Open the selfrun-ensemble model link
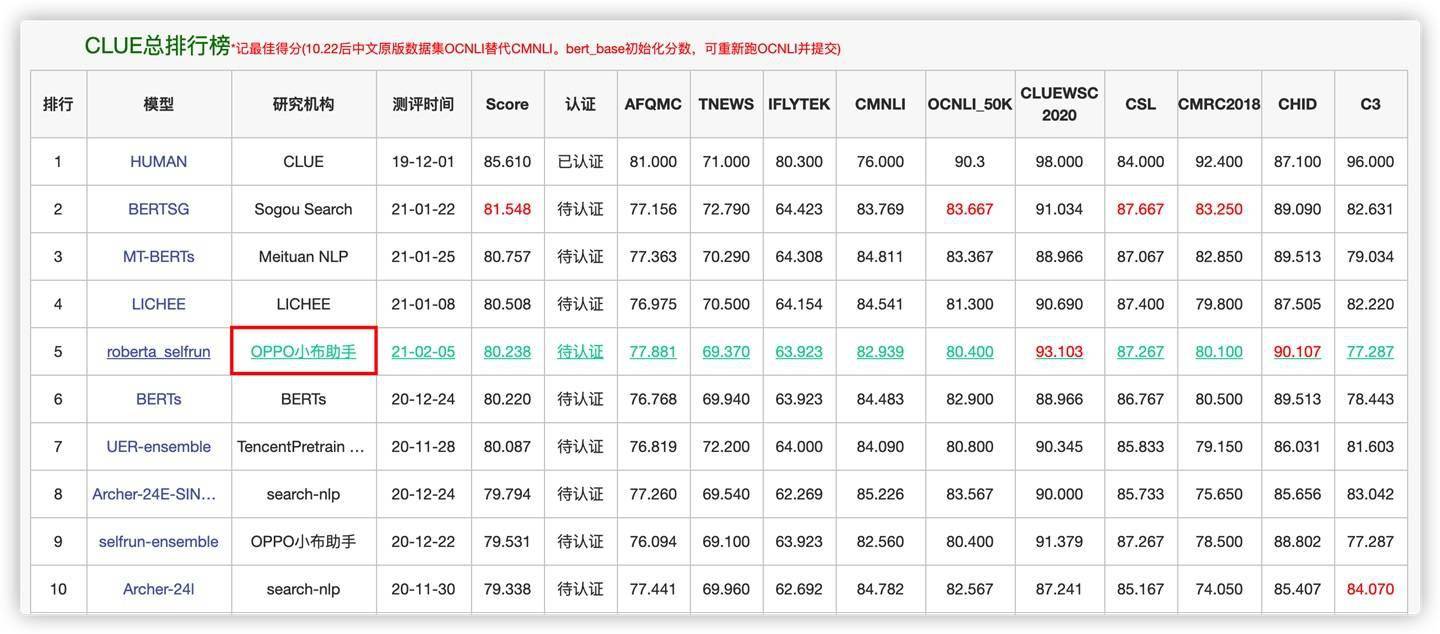The image size is (1440, 634). pos(157,539)
